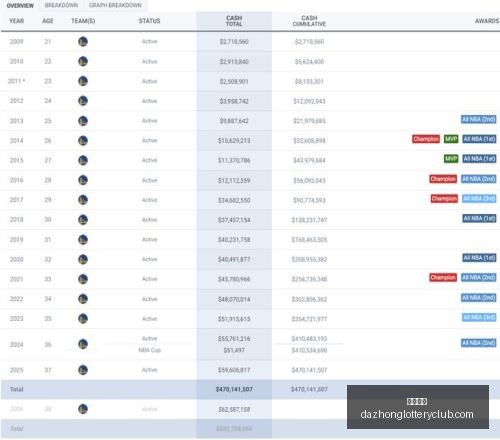Click the team logo in the 2011 row
The width and height of the screenshot is (500, 440).
[83, 81]
